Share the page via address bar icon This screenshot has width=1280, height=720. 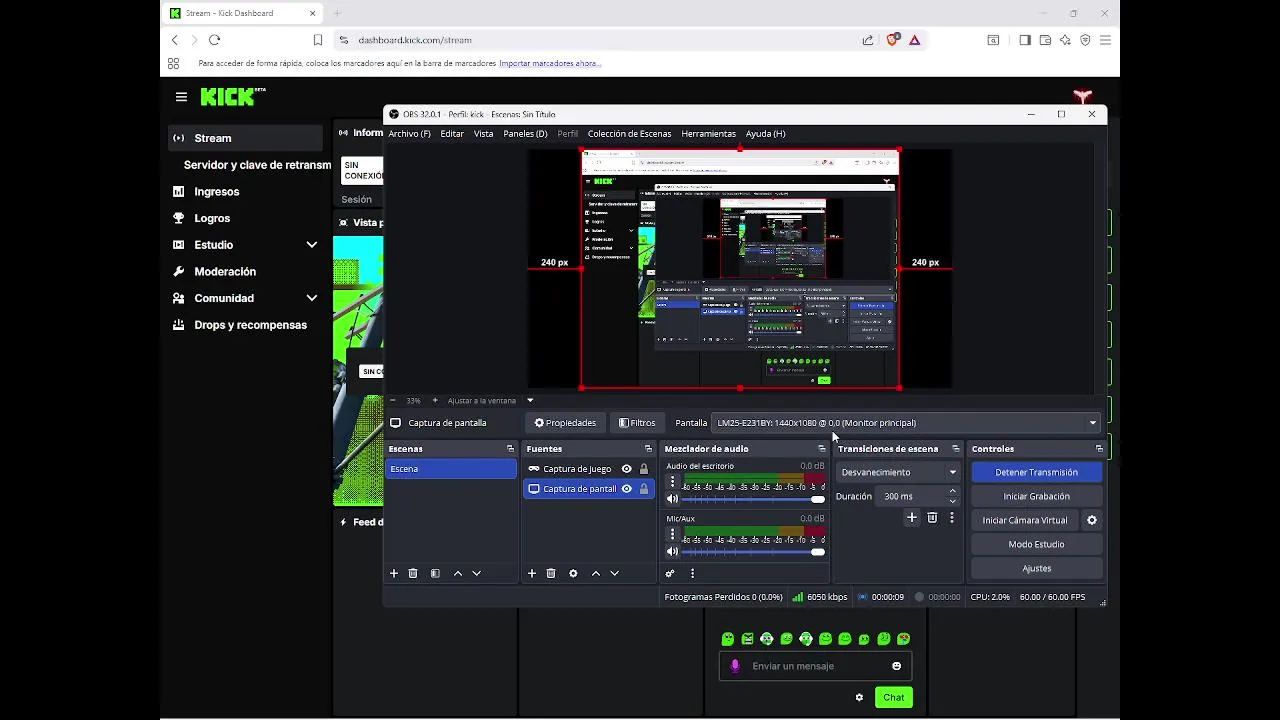(868, 40)
